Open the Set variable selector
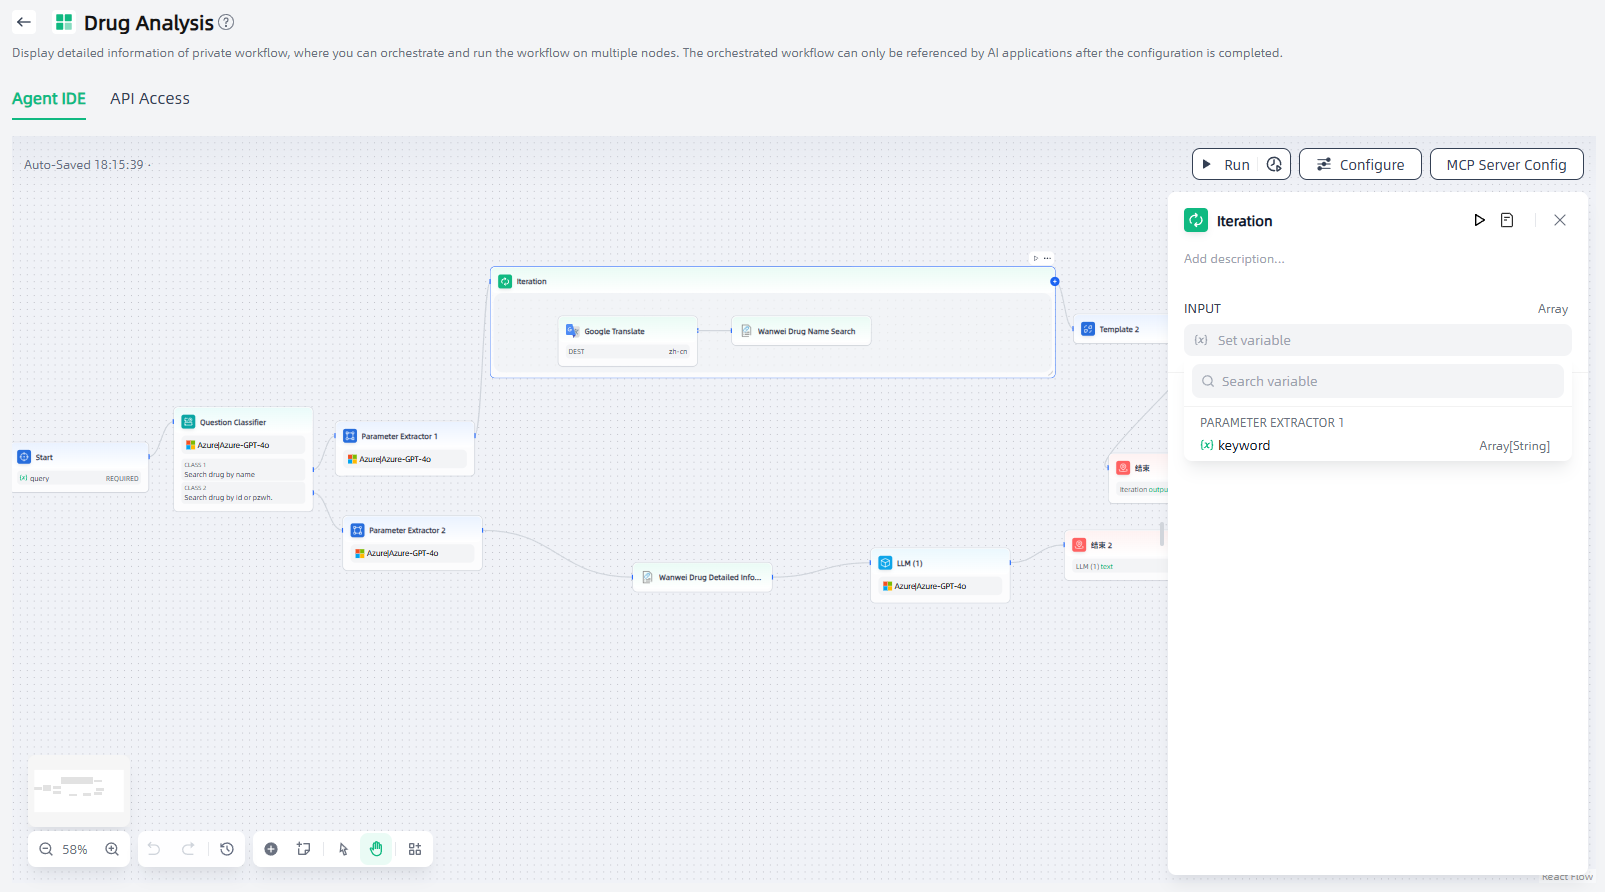Image resolution: width=1605 pixels, height=892 pixels. (x=1377, y=340)
